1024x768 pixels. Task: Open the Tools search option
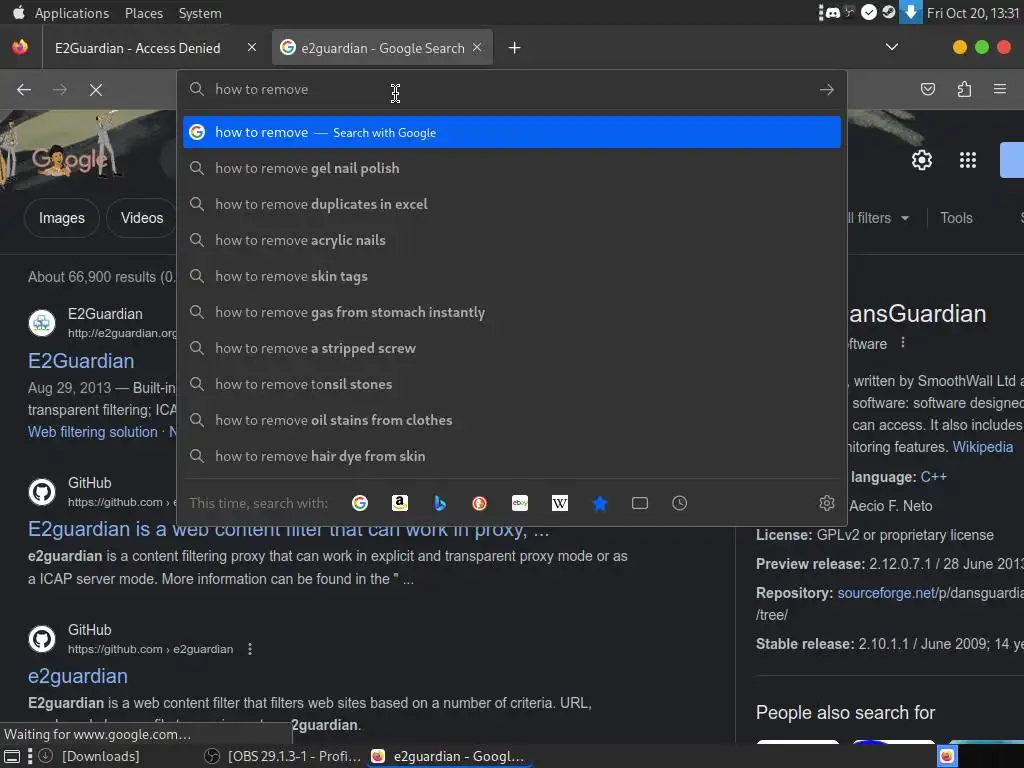956,218
